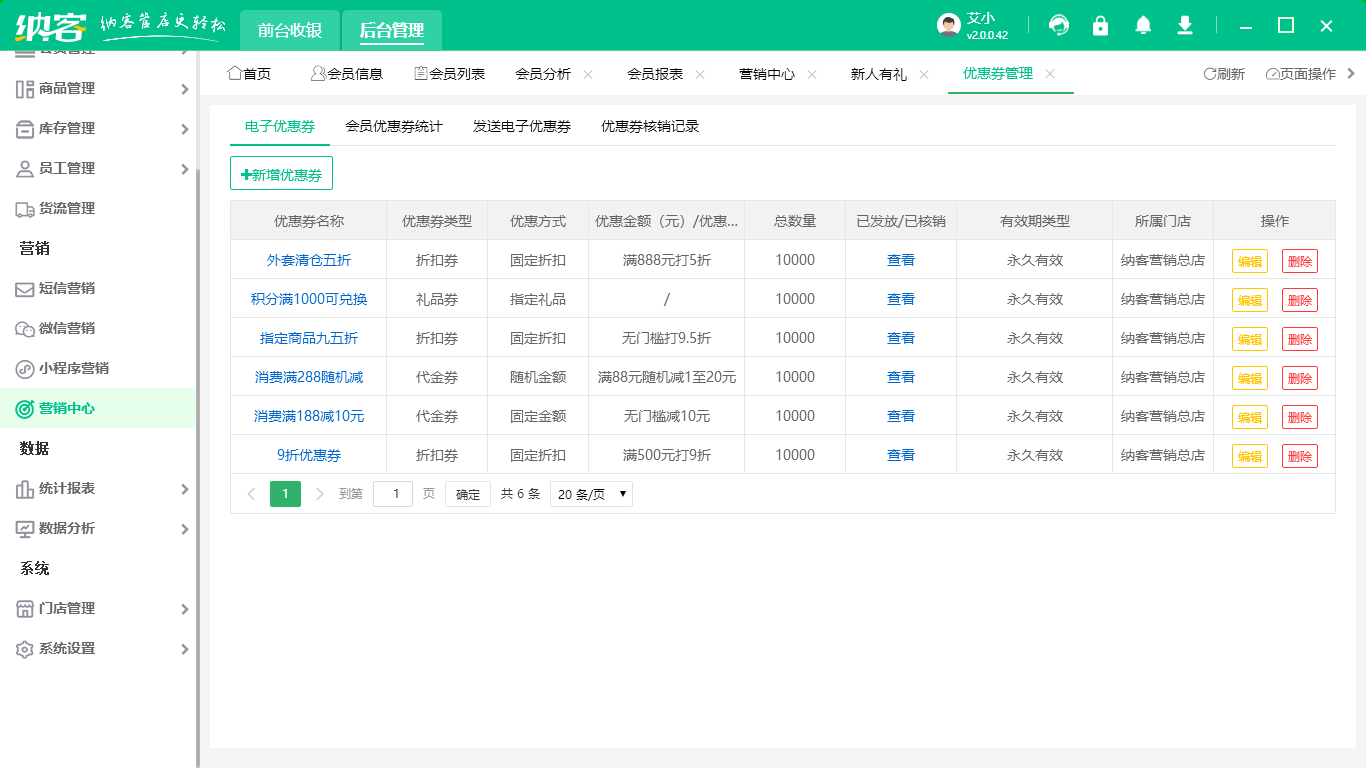Click 删除 for 9折优惠券 row
Image resolution: width=1366 pixels, height=768 pixels.
[x=1299, y=456]
